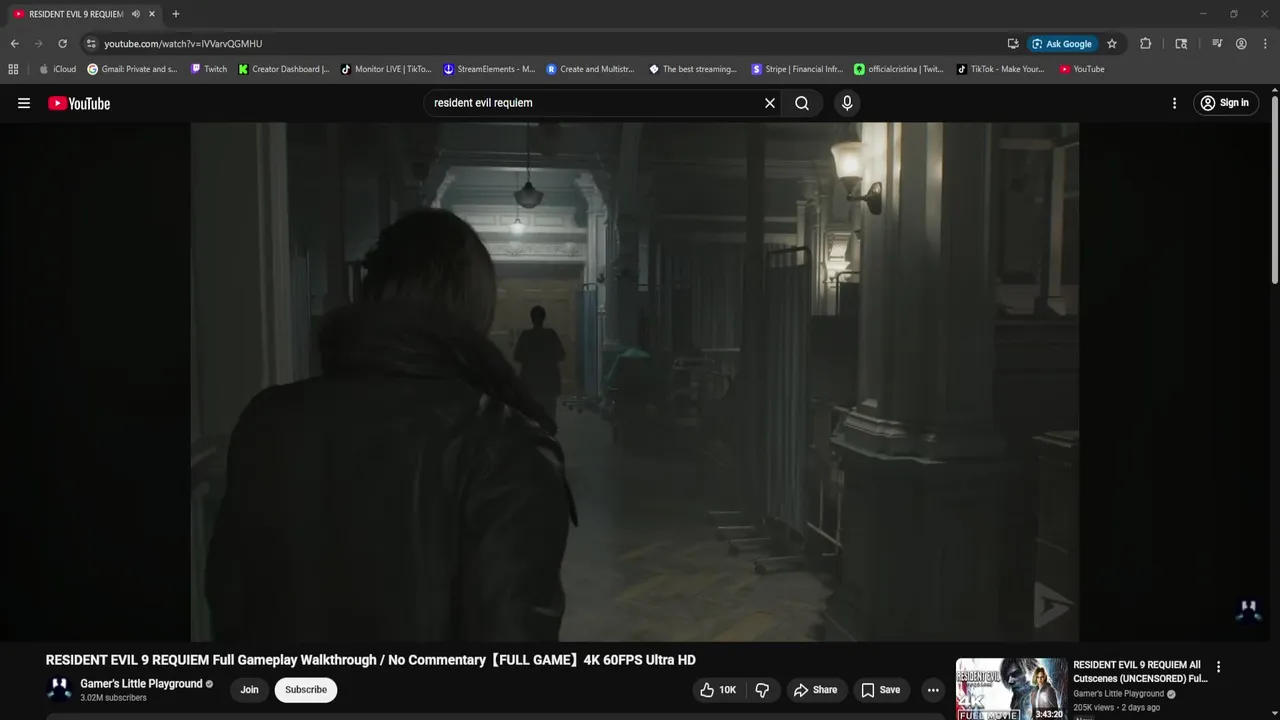This screenshot has width=1280, height=720.
Task: Open more actions ellipsis below video
Action: tap(933, 690)
